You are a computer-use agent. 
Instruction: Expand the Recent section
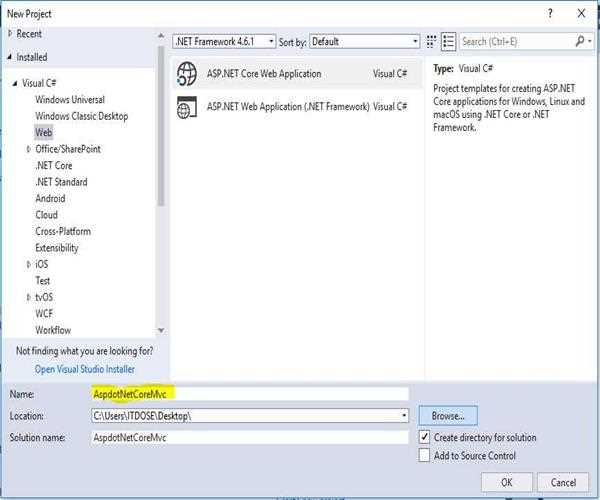[11, 34]
